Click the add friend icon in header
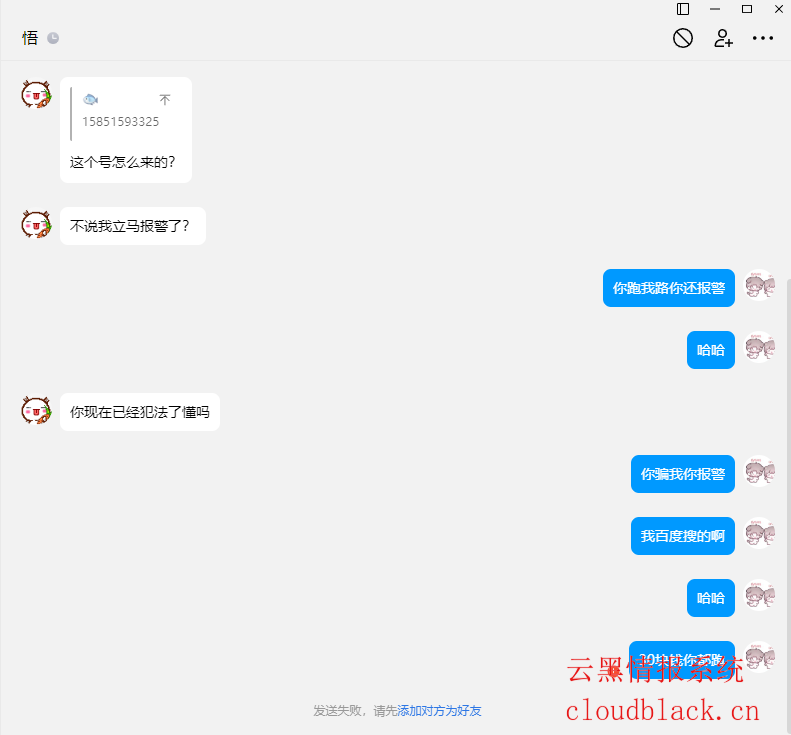This screenshot has height=735, width=791. 723,38
